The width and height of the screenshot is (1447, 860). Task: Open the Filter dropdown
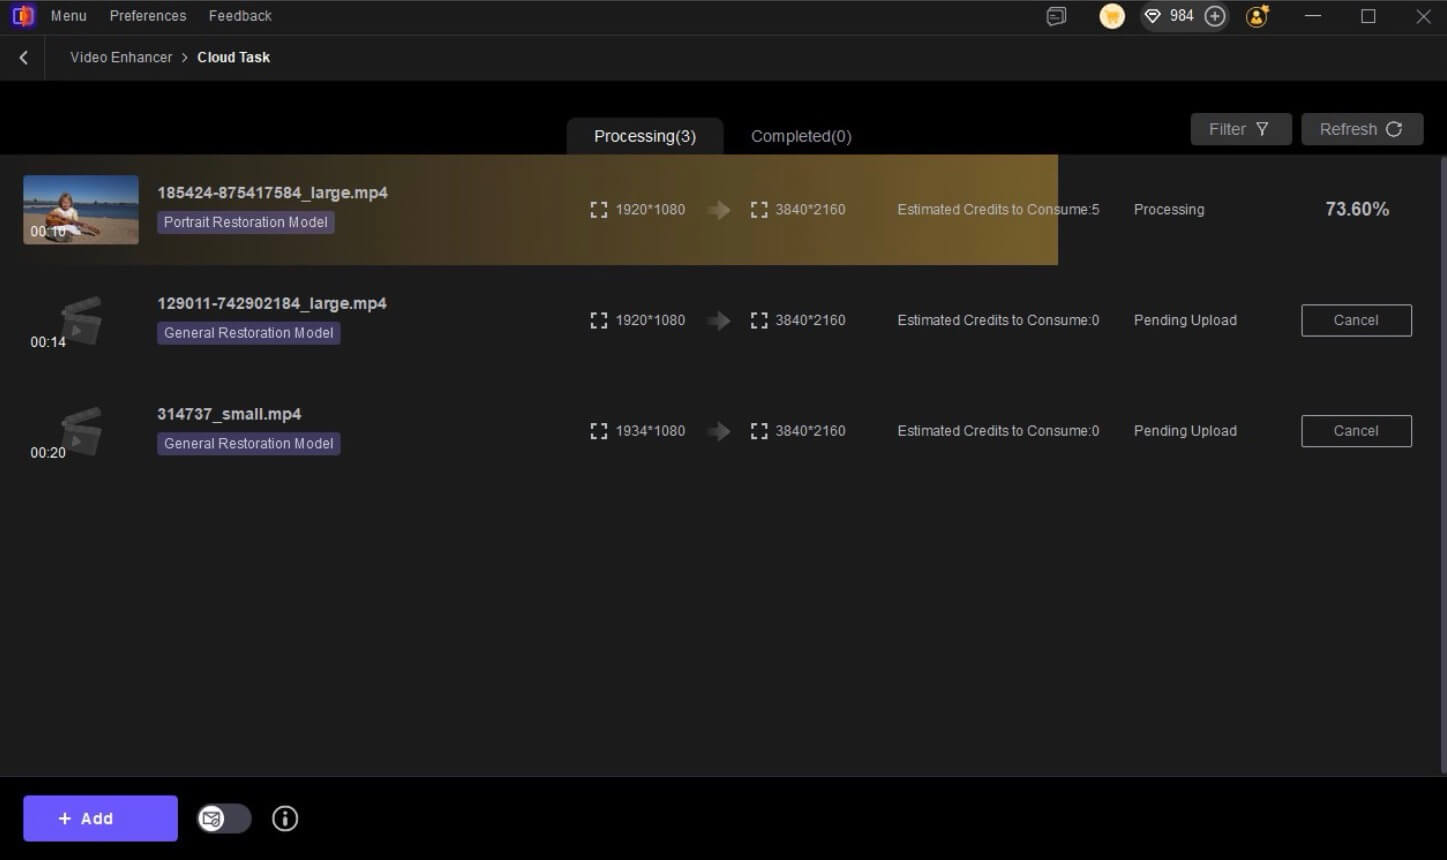1240,129
